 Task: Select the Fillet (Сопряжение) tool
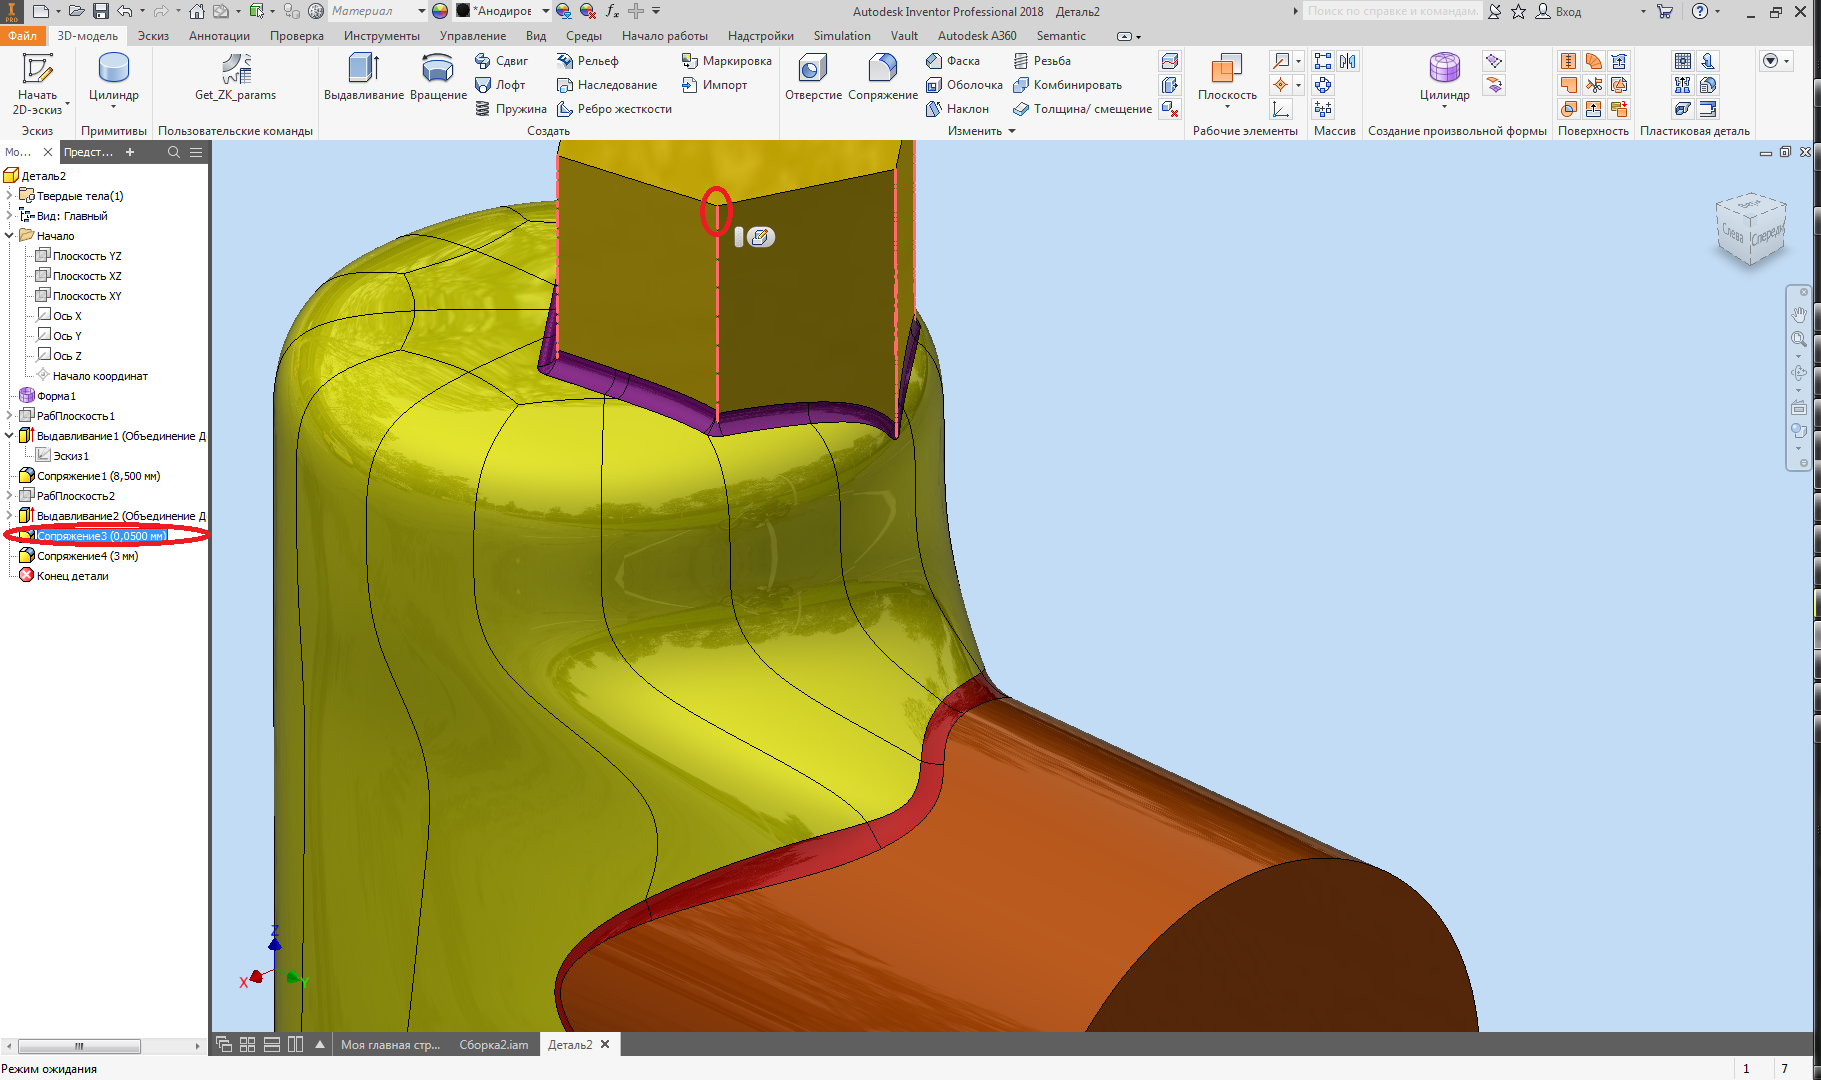pos(882,78)
